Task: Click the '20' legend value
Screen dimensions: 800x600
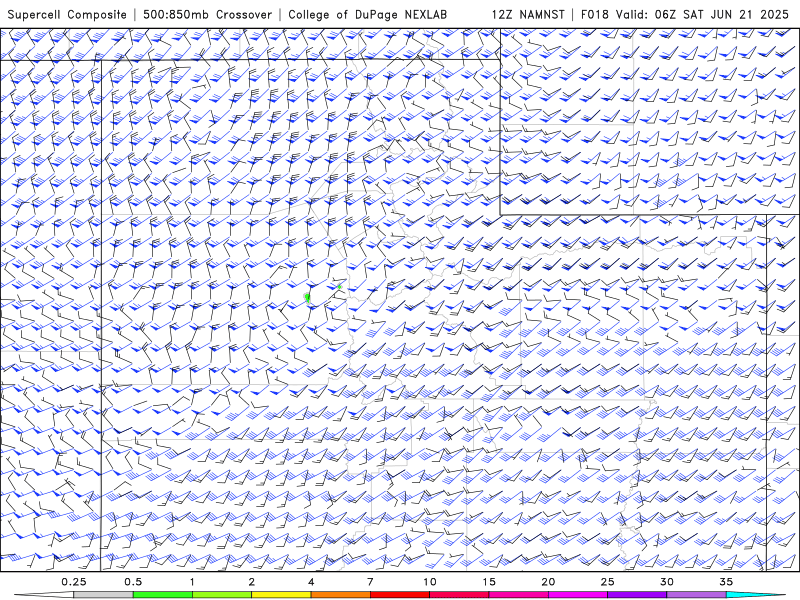Action: [x=548, y=582]
